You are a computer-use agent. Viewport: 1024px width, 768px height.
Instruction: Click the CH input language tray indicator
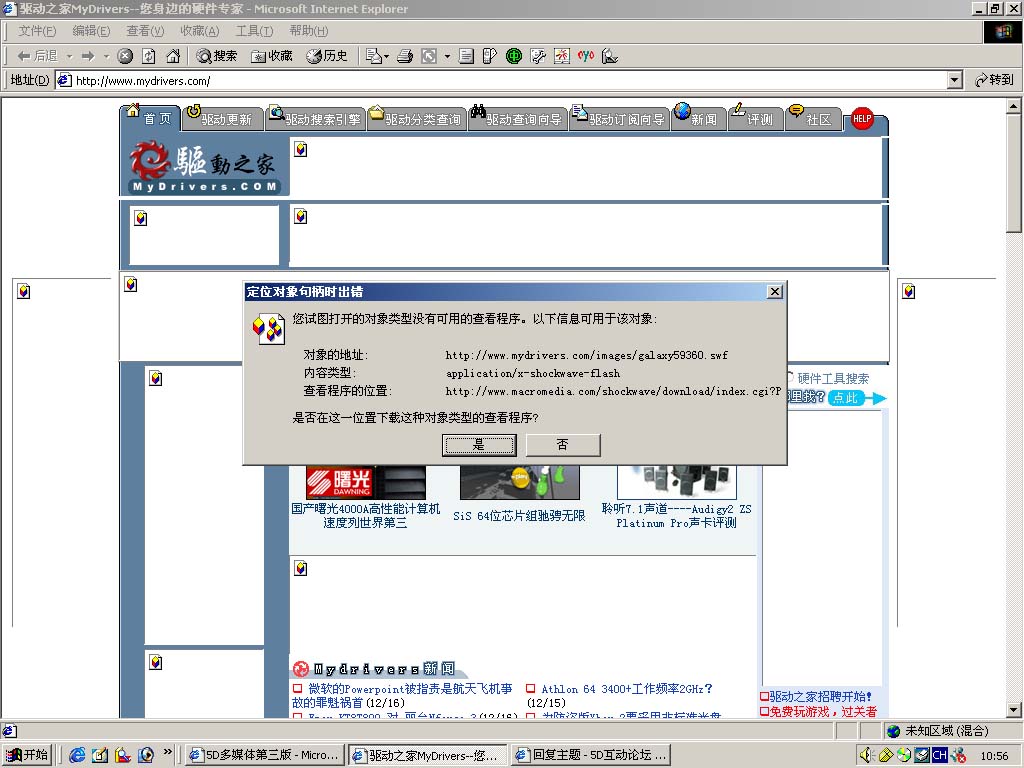click(939, 755)
